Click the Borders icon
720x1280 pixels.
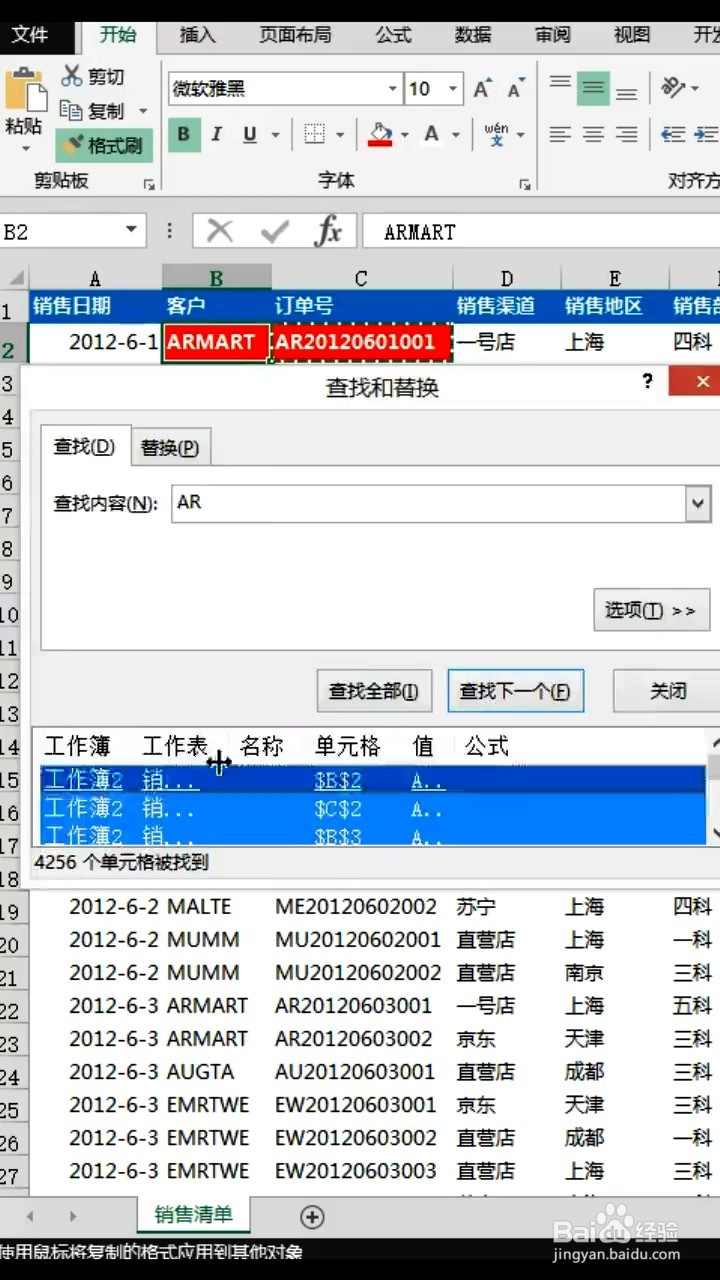(x=314, y=134)
